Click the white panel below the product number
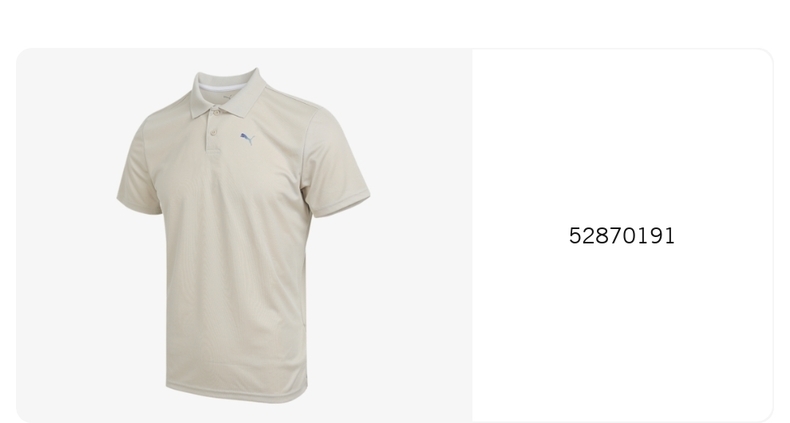Screen dimensions: 790x423 [x=622, y=333]
